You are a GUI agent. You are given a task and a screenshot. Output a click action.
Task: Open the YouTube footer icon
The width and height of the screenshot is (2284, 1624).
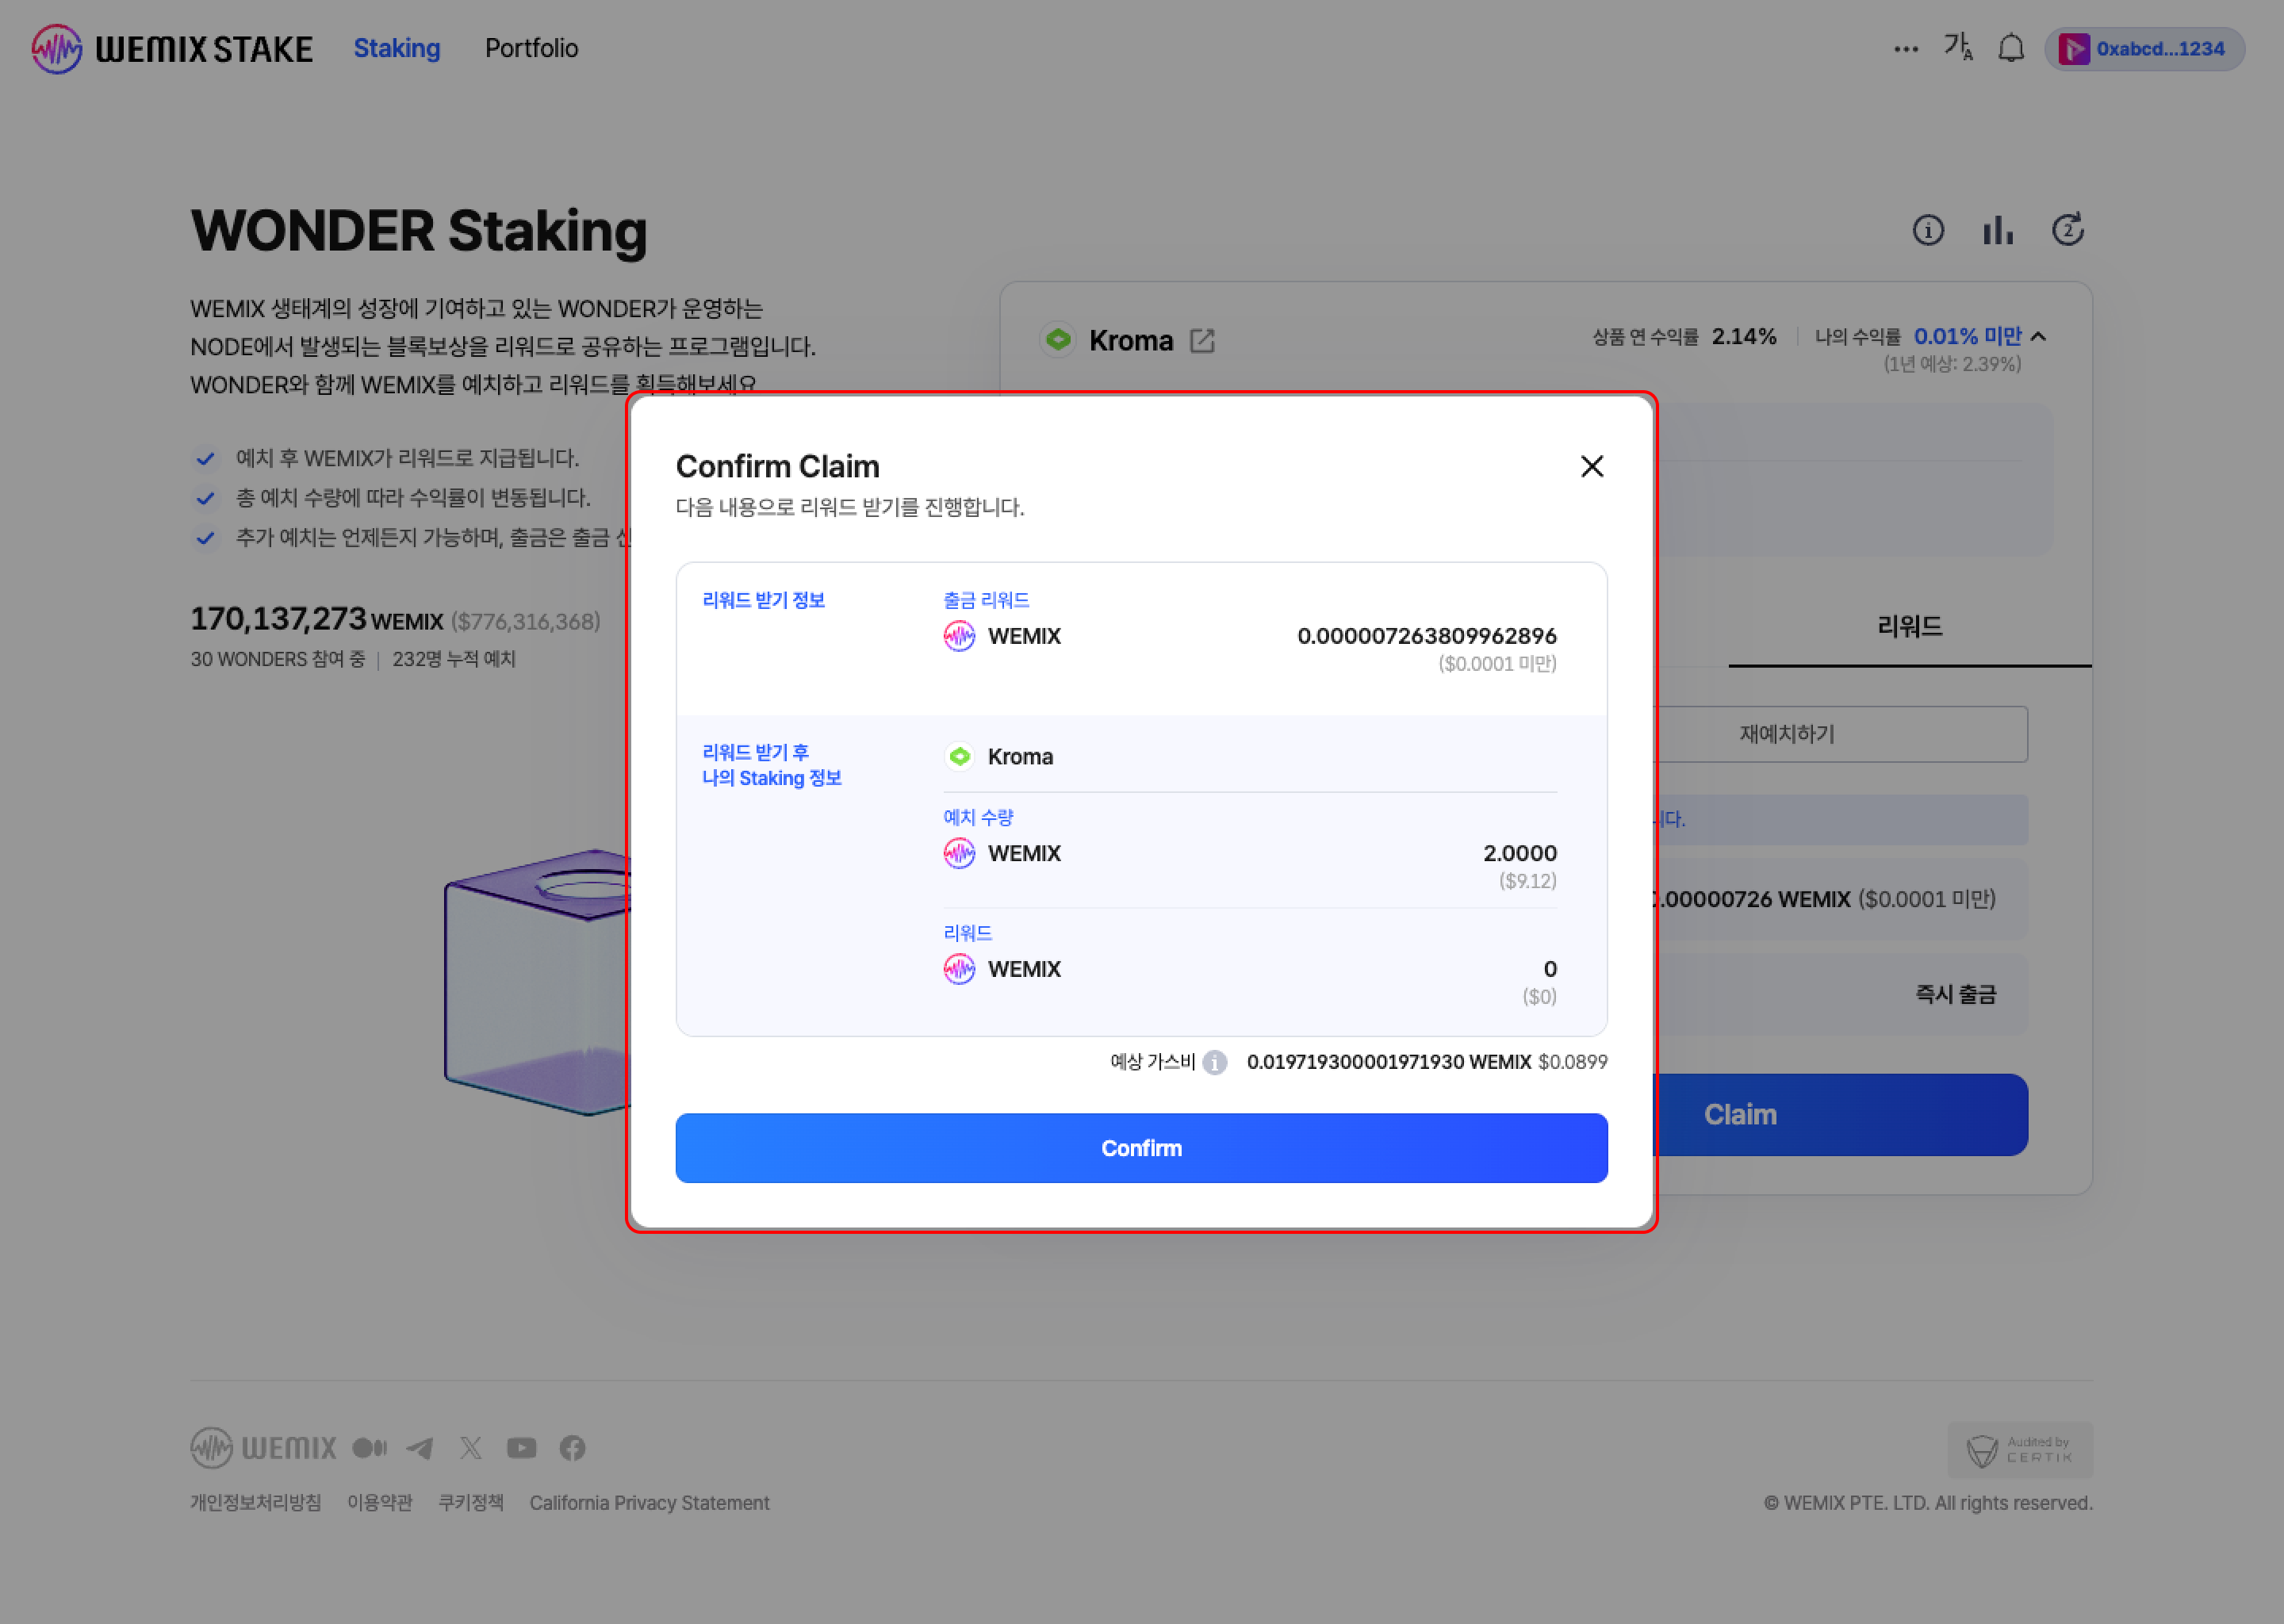[521, 1447]
